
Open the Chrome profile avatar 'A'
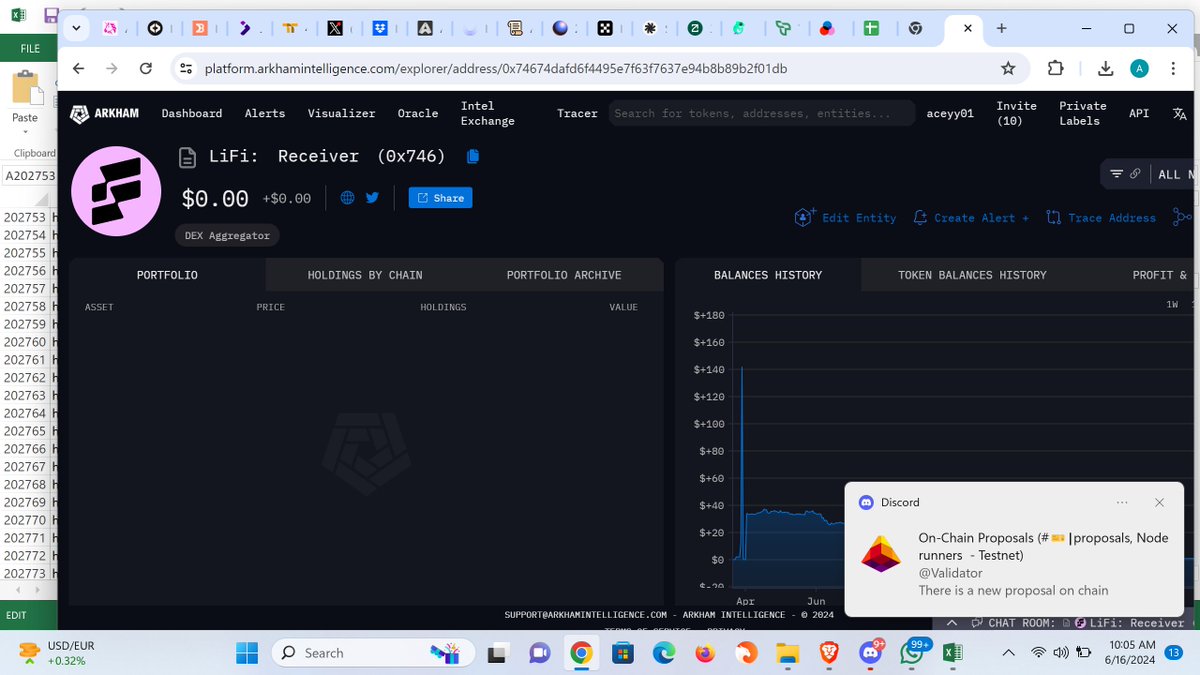pyautogui.click(x=1139, y=68)
